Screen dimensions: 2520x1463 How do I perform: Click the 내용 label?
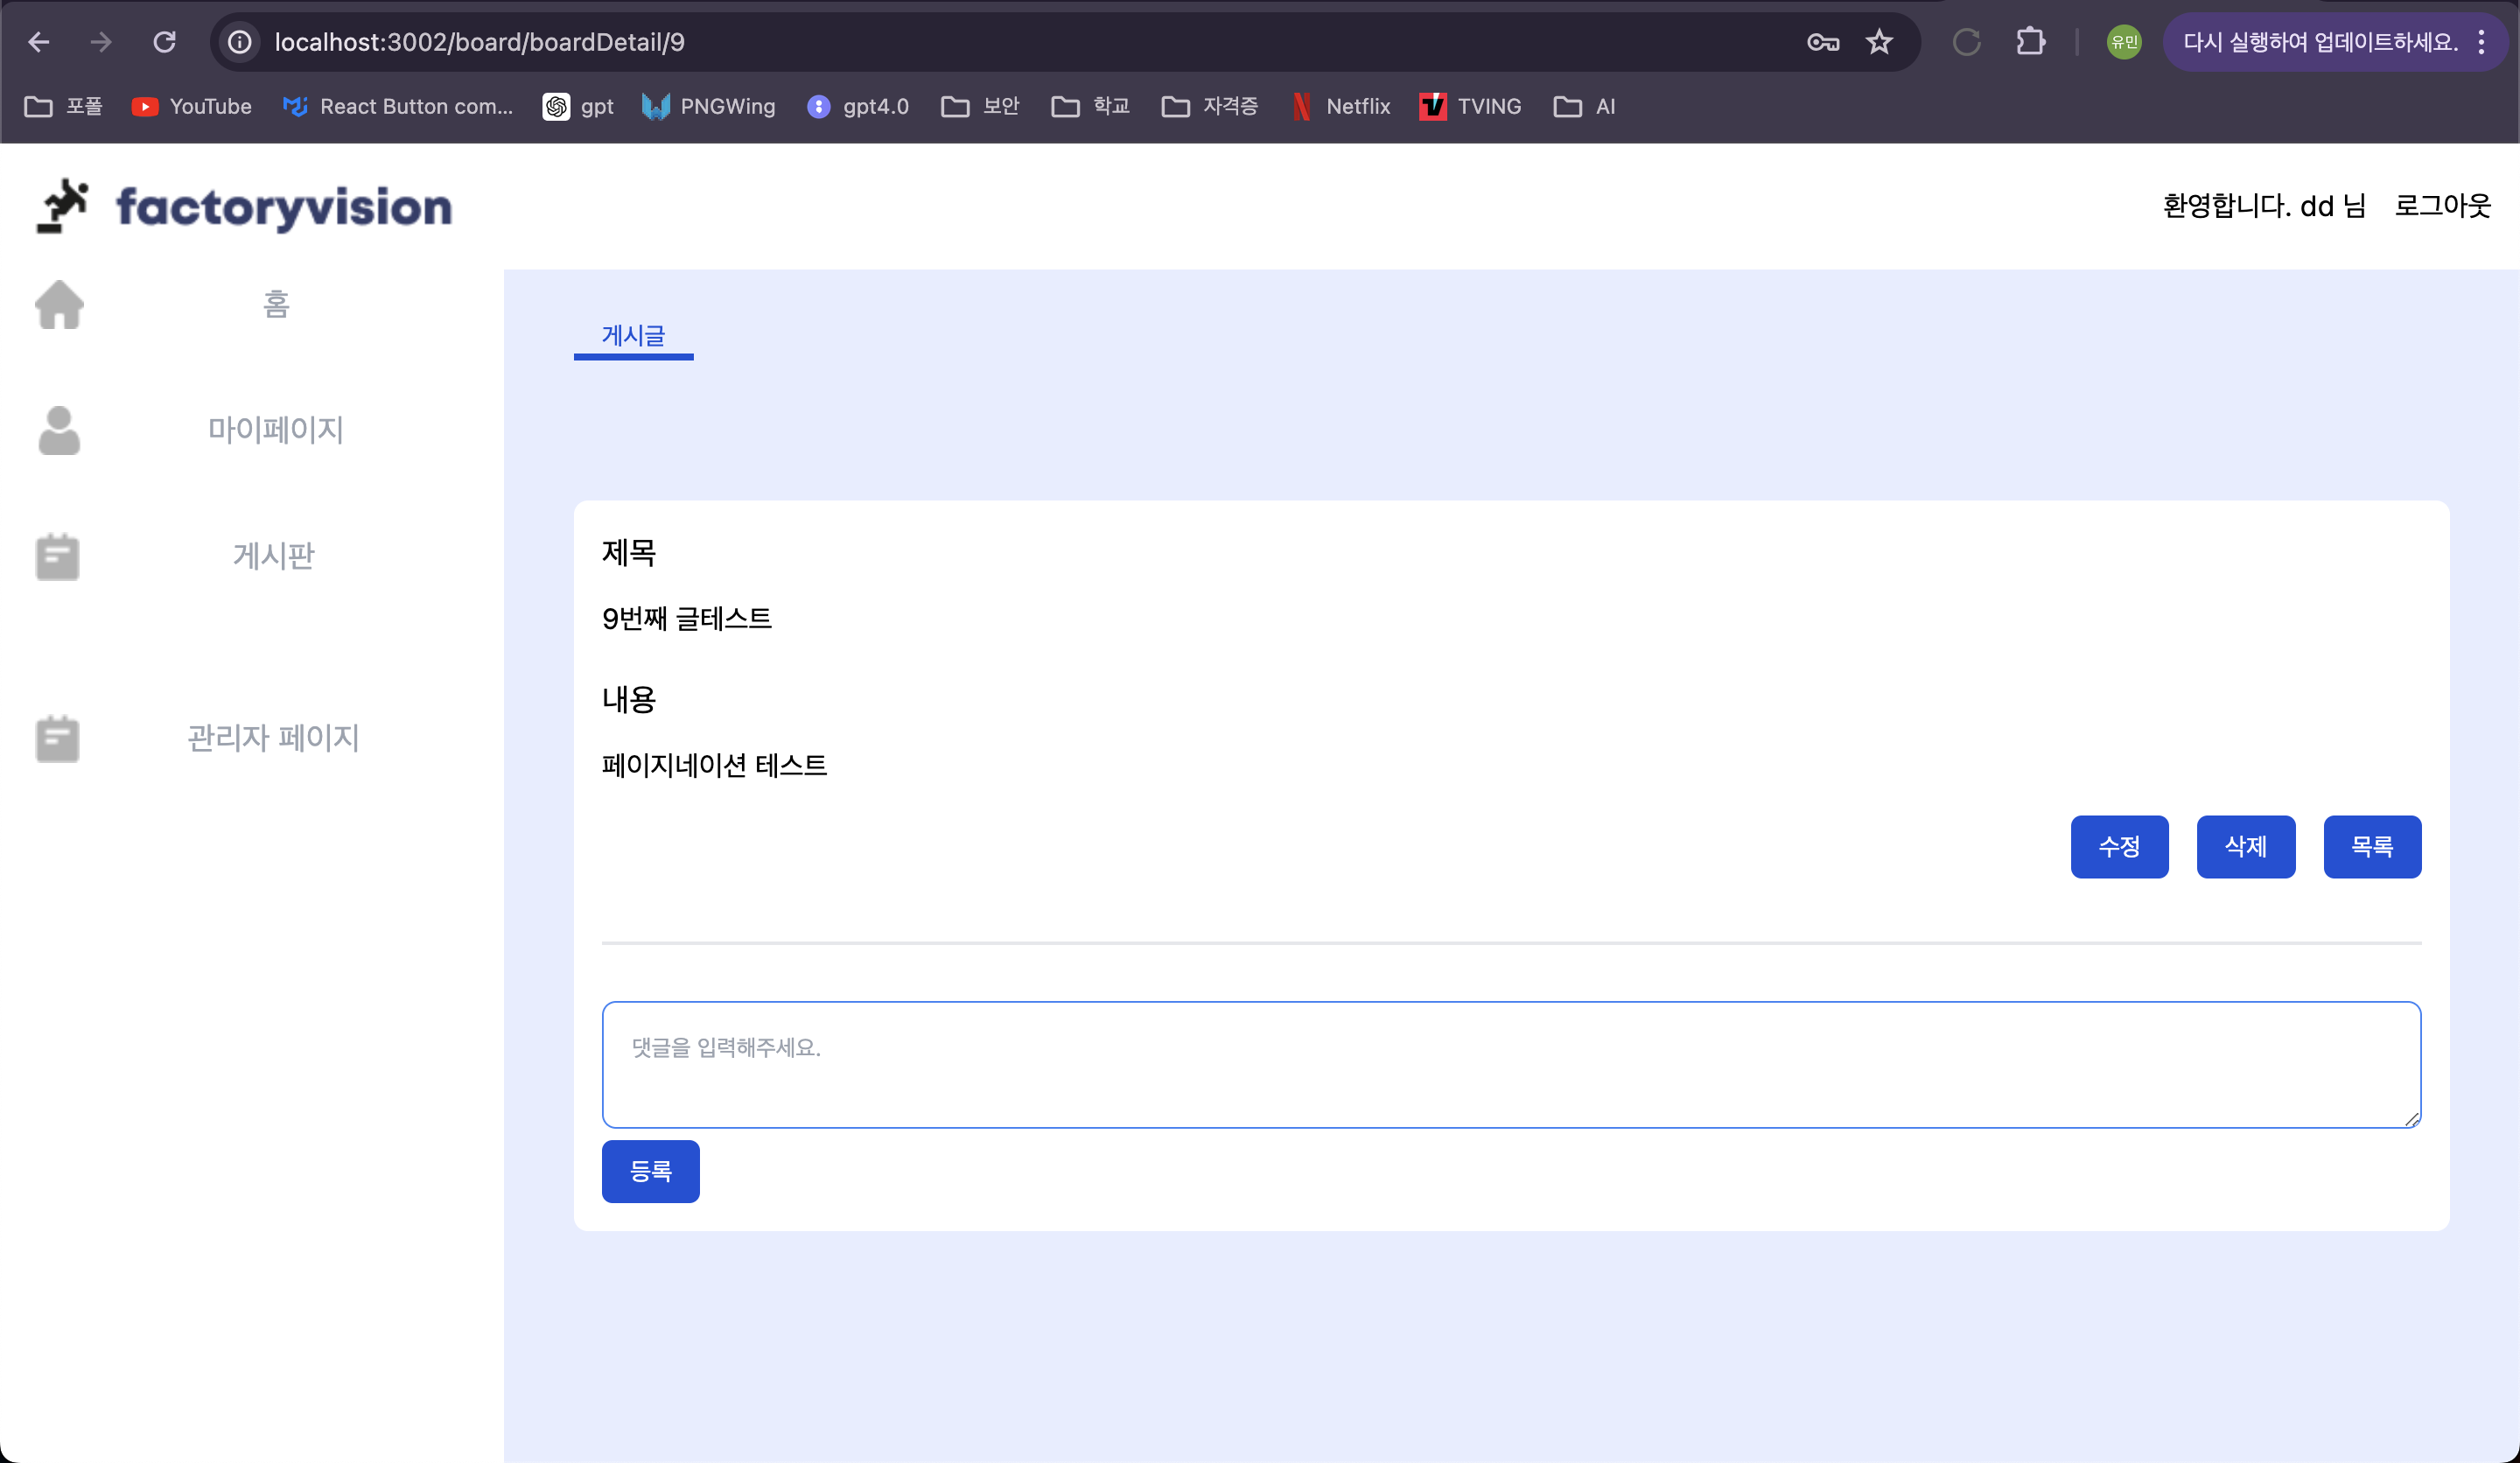pyautogui.click(x=628, y=699)
